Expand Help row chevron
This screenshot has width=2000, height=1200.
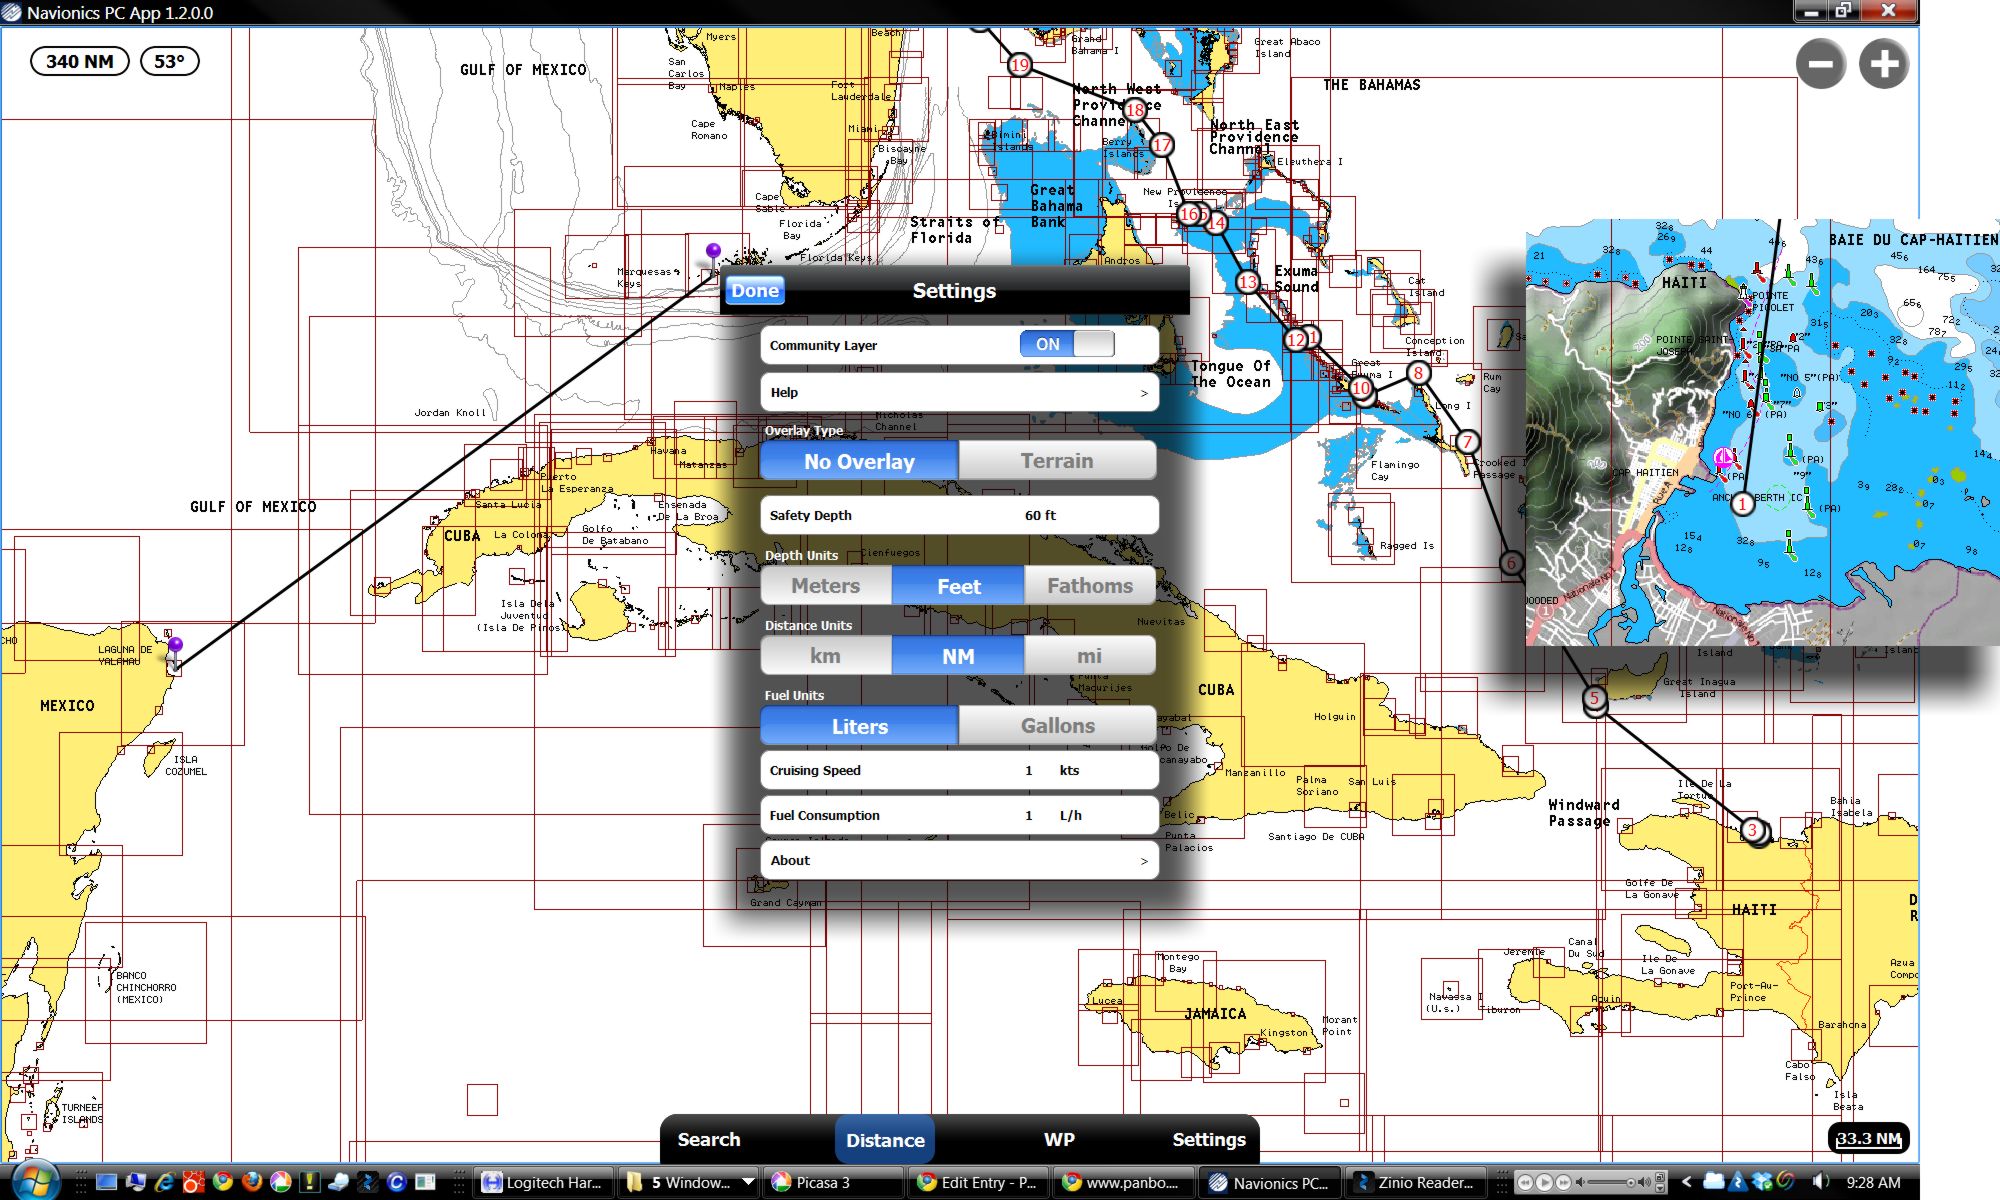1144,393
